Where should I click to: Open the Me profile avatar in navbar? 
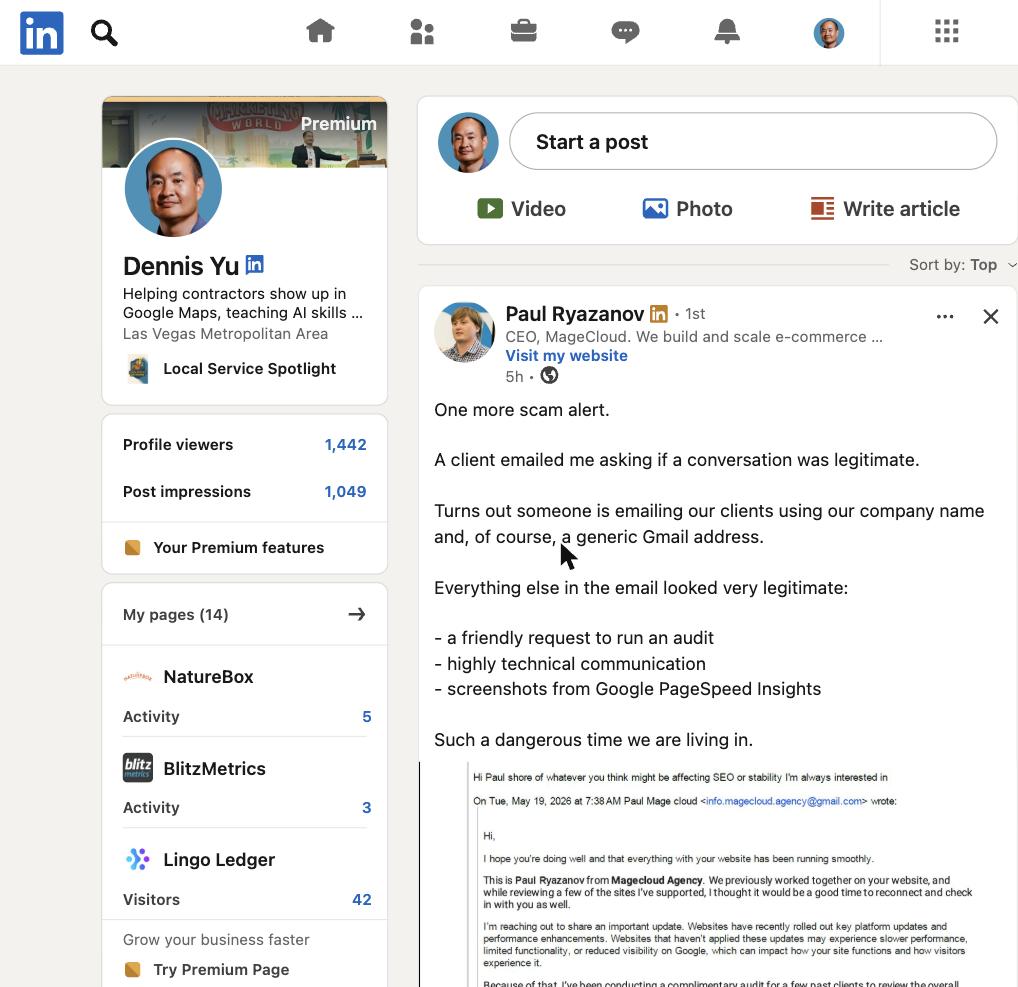(x=828, y=32)
